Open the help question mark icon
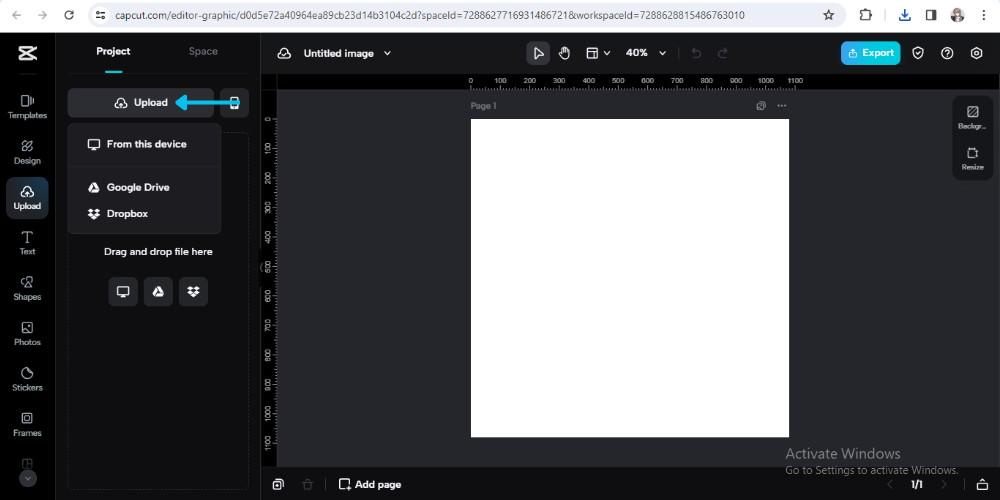Image resolution: width=1000 pixels, height=500 pixels. point(947,53)
